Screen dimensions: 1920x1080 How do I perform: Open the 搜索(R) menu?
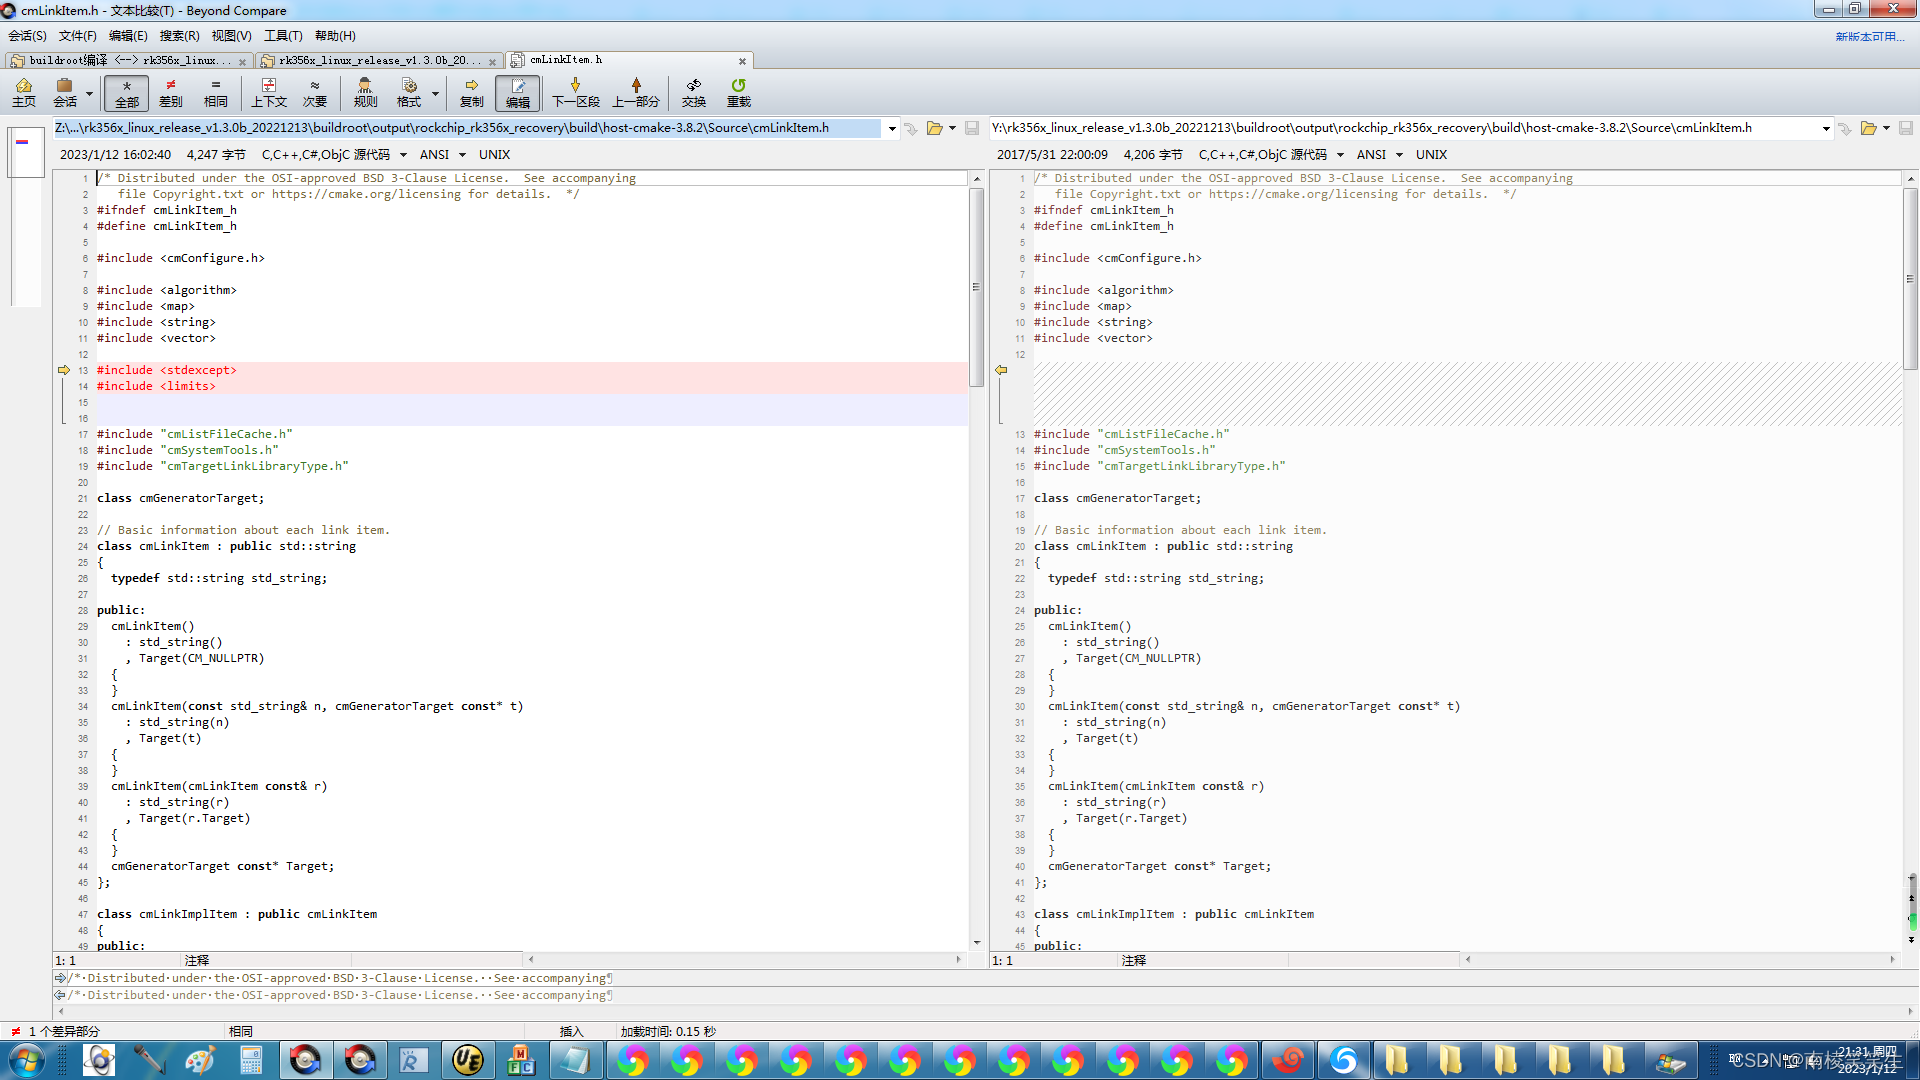click(179, 36)
